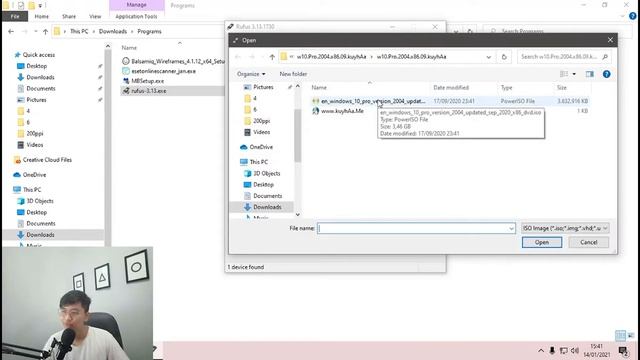Click Downloads in Explorer breadcrumb path
This screenshot has height=360, width=640.
(113, 31)
